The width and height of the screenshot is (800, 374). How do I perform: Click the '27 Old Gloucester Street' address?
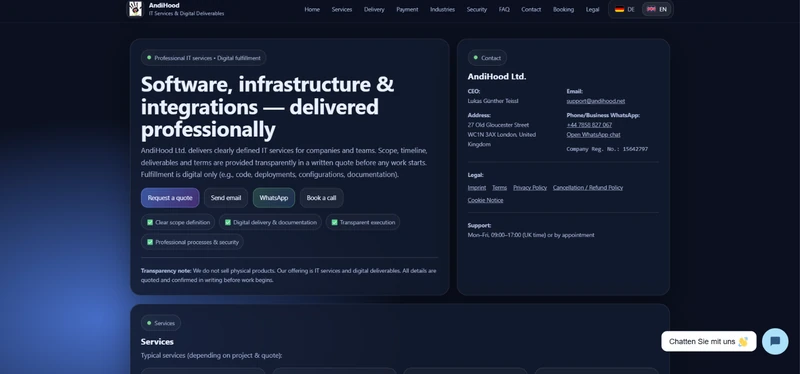[x=498, y=125]
